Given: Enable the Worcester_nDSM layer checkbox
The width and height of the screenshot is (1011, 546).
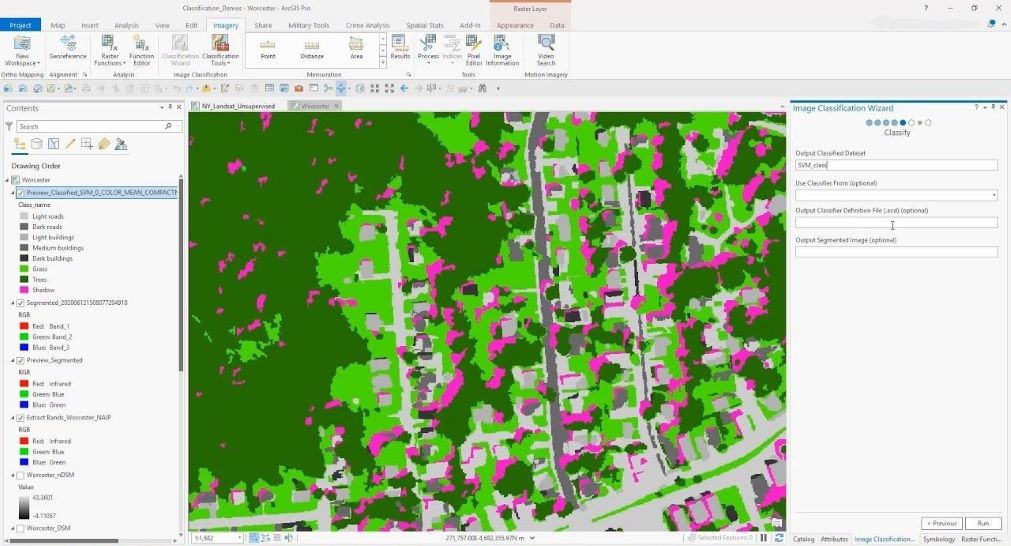Looking at the screenshot, I should coord(21,475).
